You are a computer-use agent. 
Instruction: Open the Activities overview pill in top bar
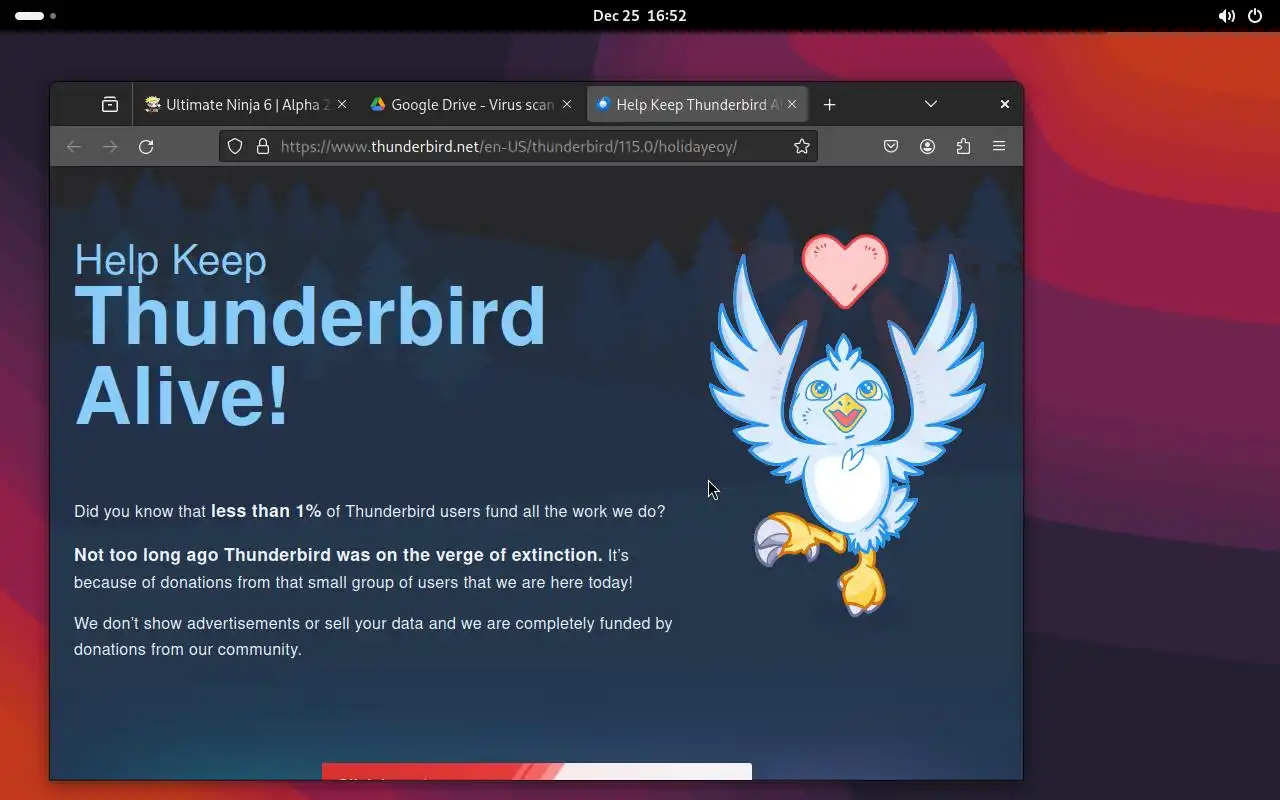(35, 16)
